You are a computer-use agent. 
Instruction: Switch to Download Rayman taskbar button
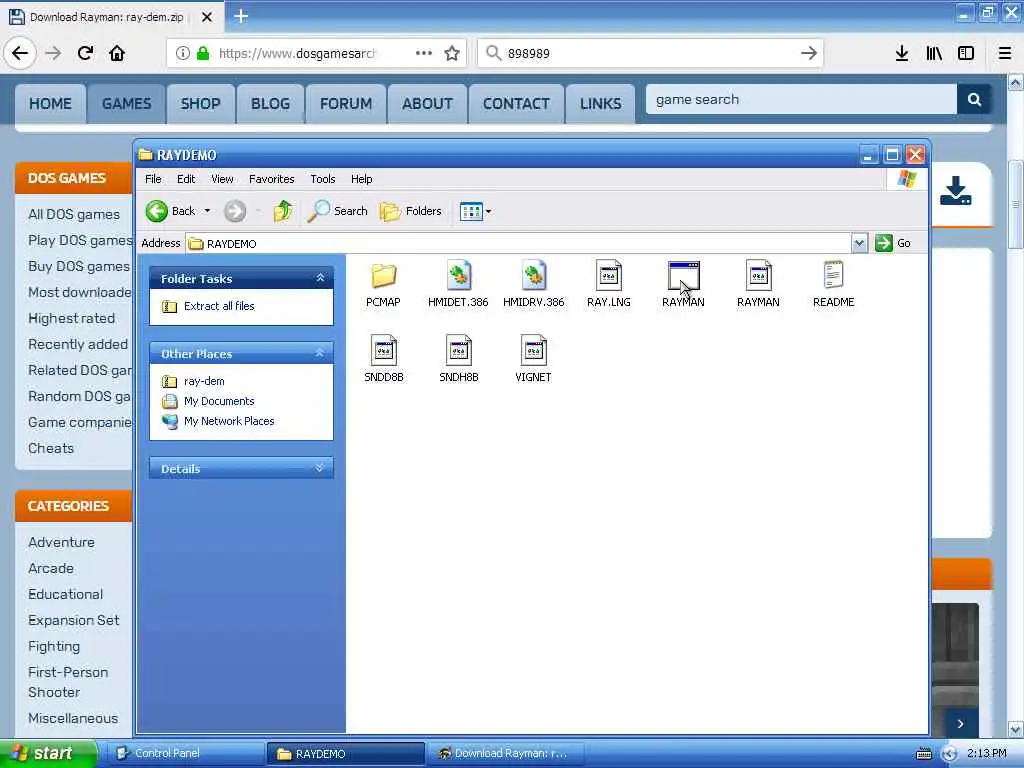tap(505, 753)
